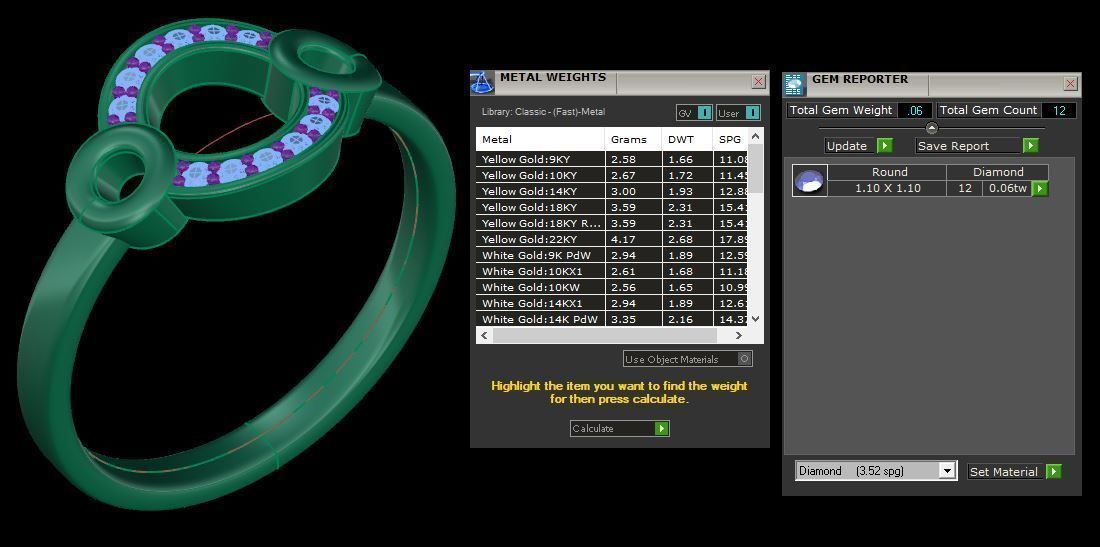Click the metal table scroll-left arrow
This screenshot has height=547, width=1100.
pyautogui.click(x=483, y=336)
